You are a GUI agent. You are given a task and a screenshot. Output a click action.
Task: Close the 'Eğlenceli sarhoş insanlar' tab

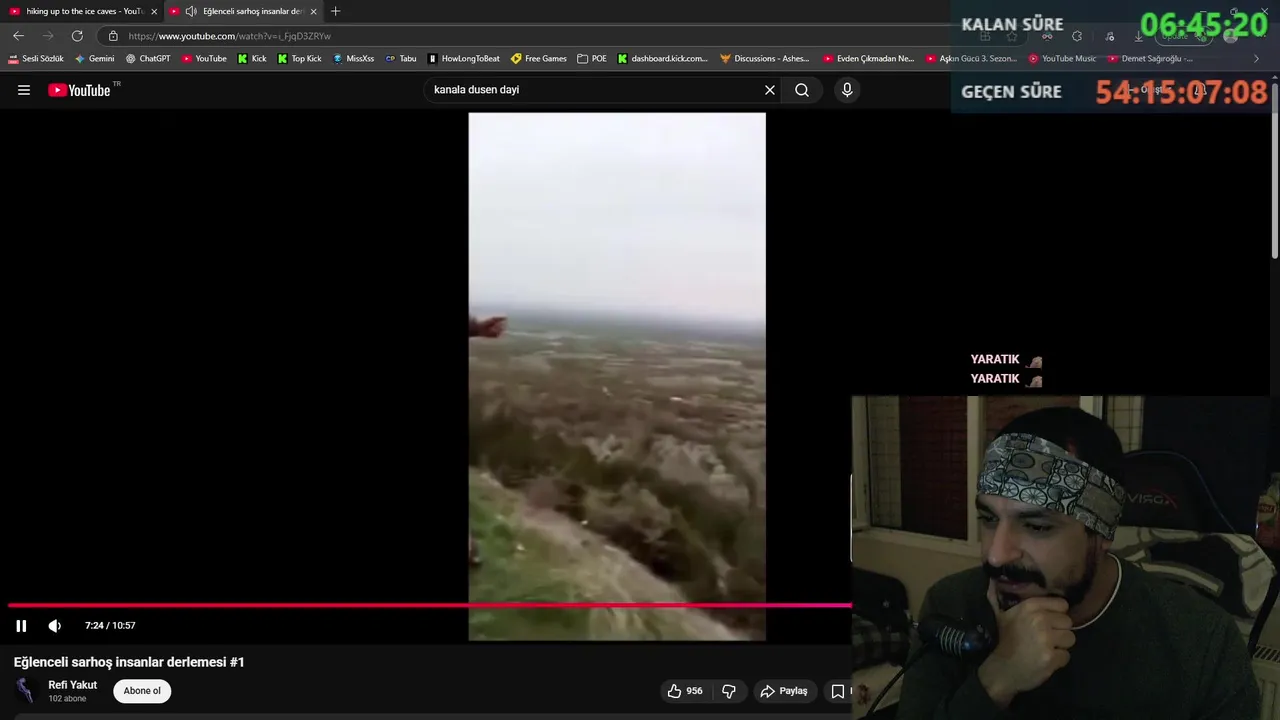[x=314, y=12]
